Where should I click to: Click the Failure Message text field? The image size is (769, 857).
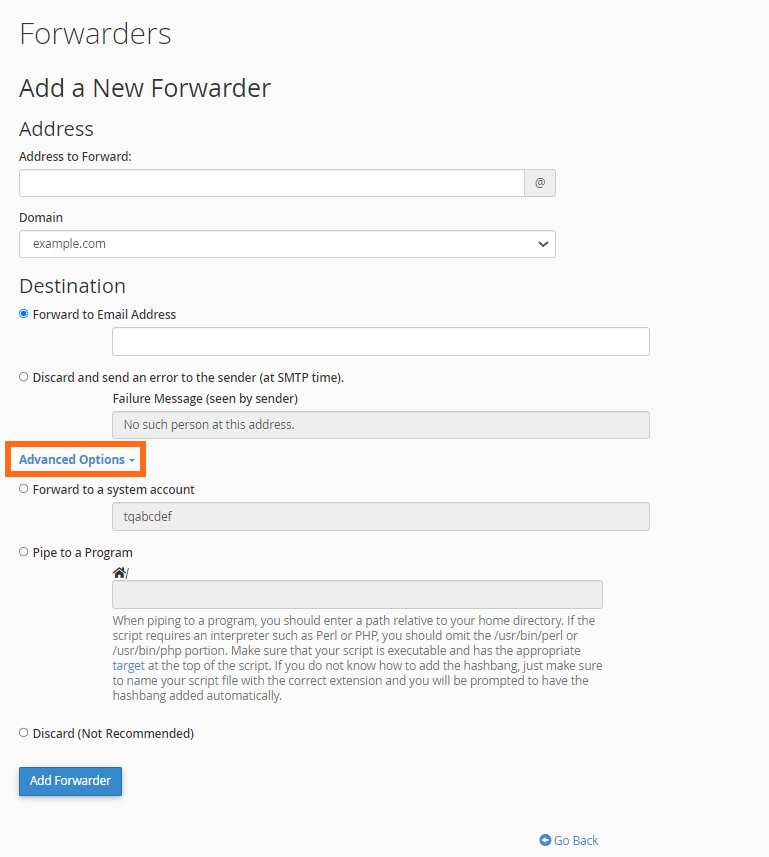pyautogui.click(x=380, y=424)
